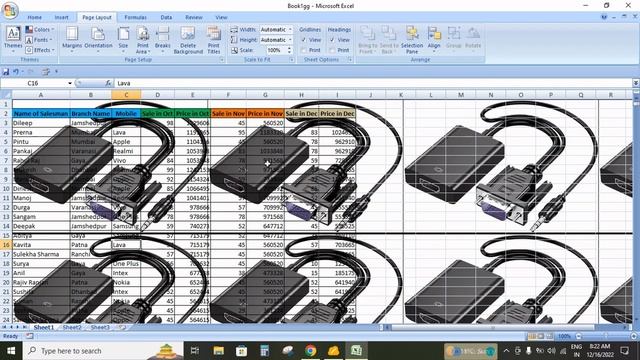Open the Excel Help icon
This screenshot has width=640, height=360.
pyautogui.click(x=604, y=17)
